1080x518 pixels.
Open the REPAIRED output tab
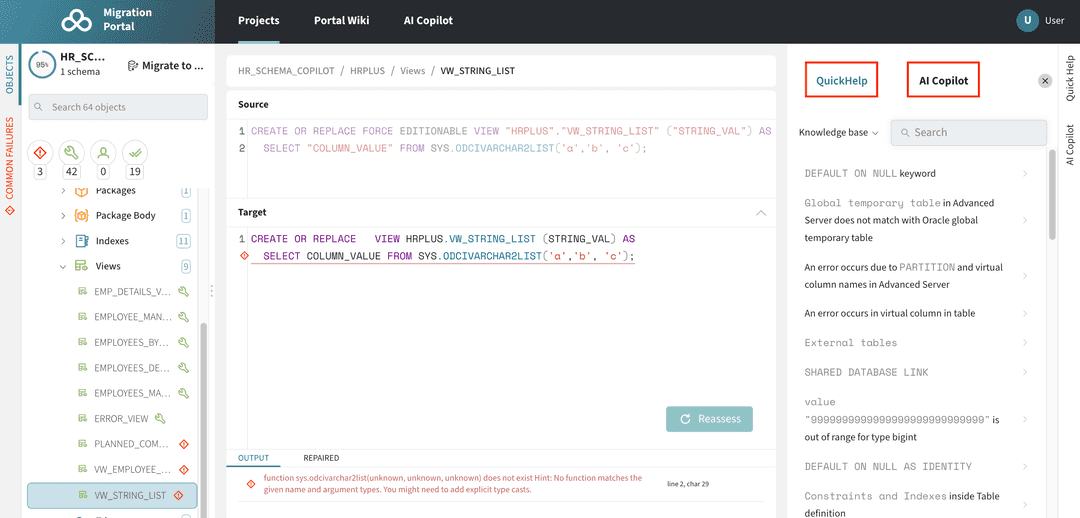(321, 458)
